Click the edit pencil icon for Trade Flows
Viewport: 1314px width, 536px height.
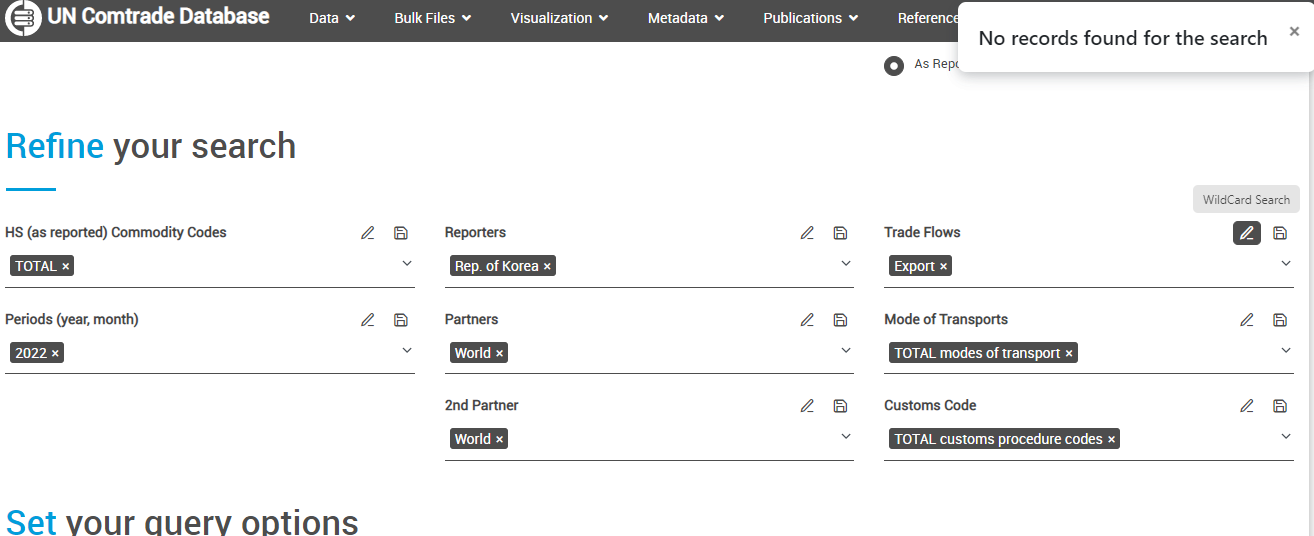click(1246, 233)
